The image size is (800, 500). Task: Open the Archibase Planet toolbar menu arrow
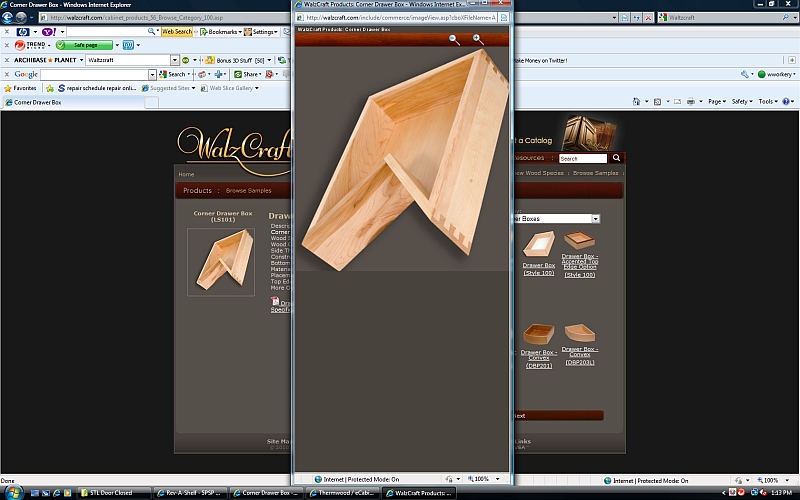tap(81, 60)
